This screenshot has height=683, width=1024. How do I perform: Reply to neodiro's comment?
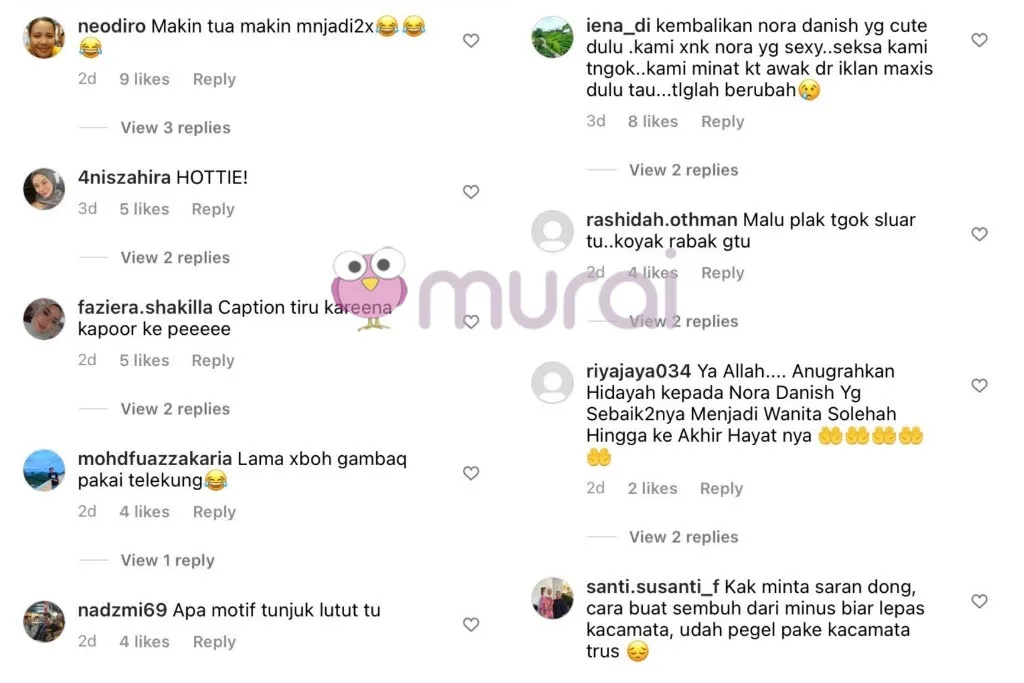click(214, 80)
